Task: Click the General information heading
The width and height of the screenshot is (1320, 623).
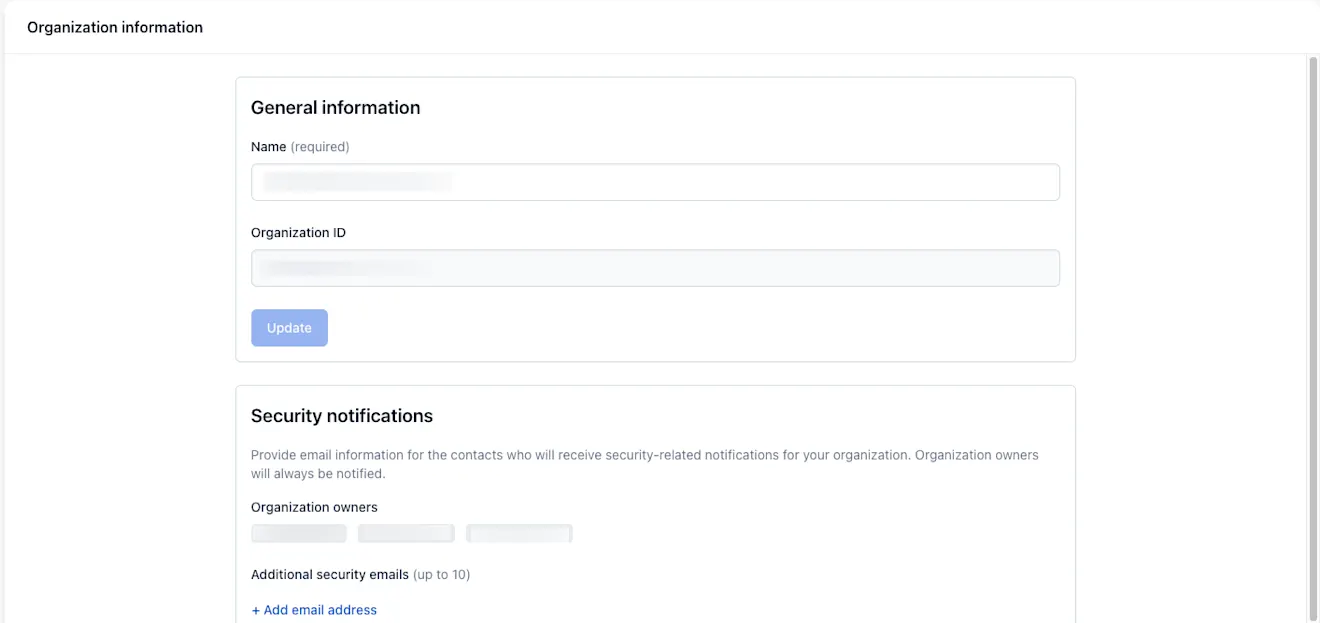Action: point(335,108)
